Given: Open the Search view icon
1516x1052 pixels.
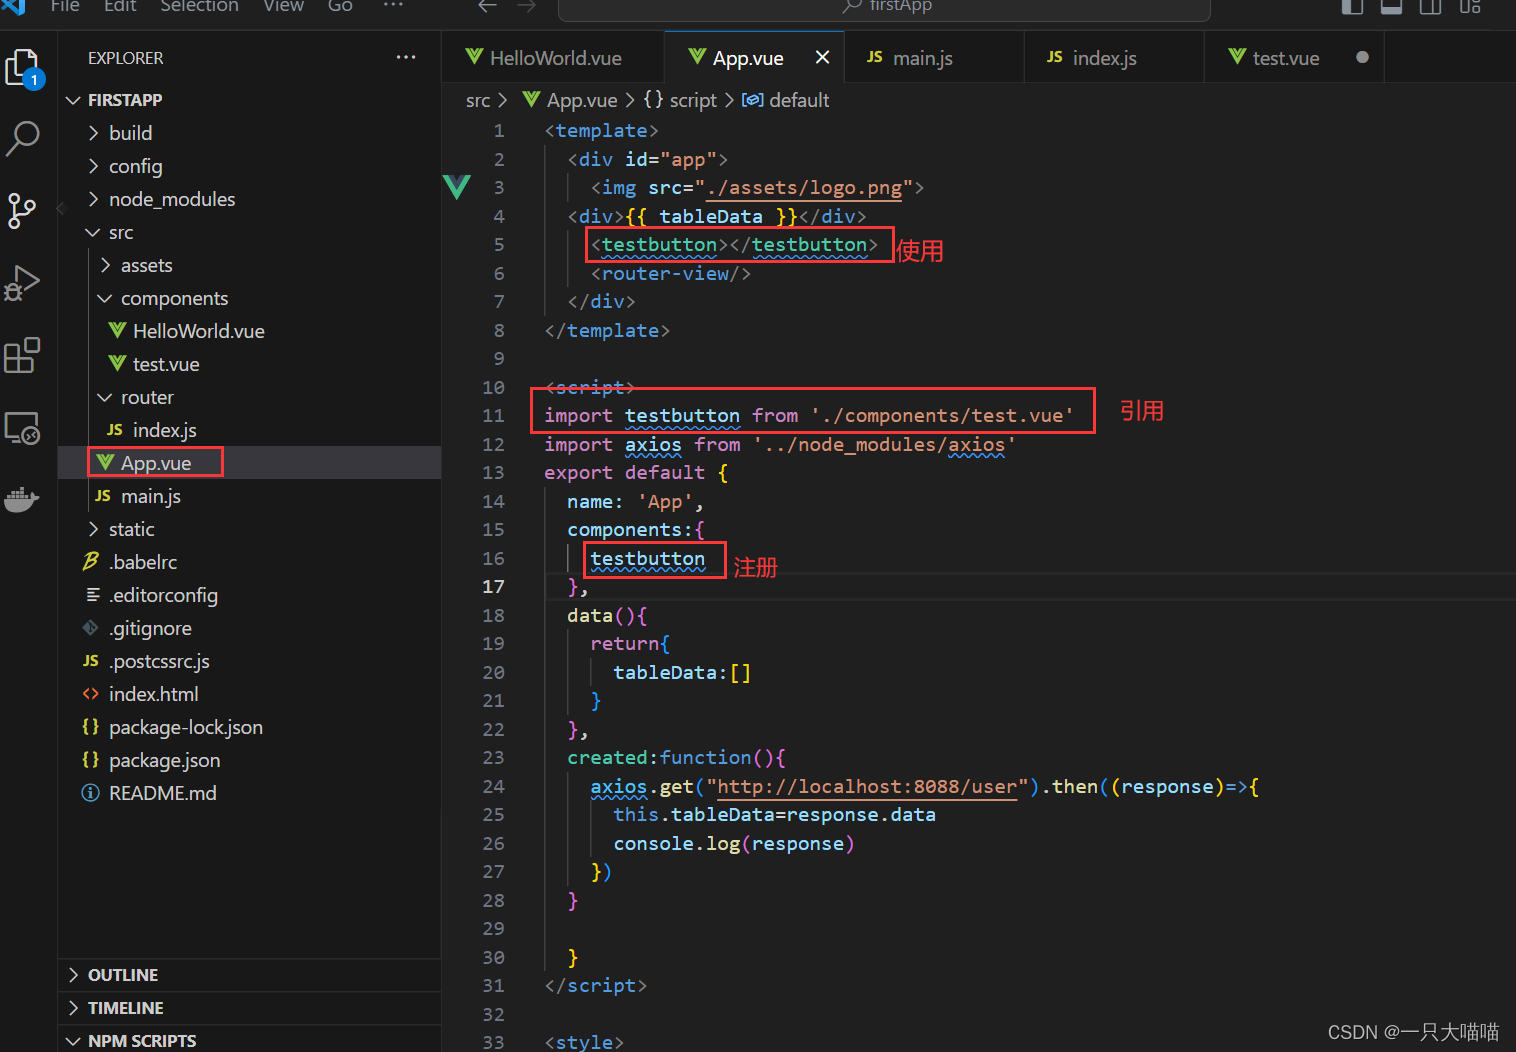Looking at the screenshot, I should pyautogui.click(x=23, y=139).
